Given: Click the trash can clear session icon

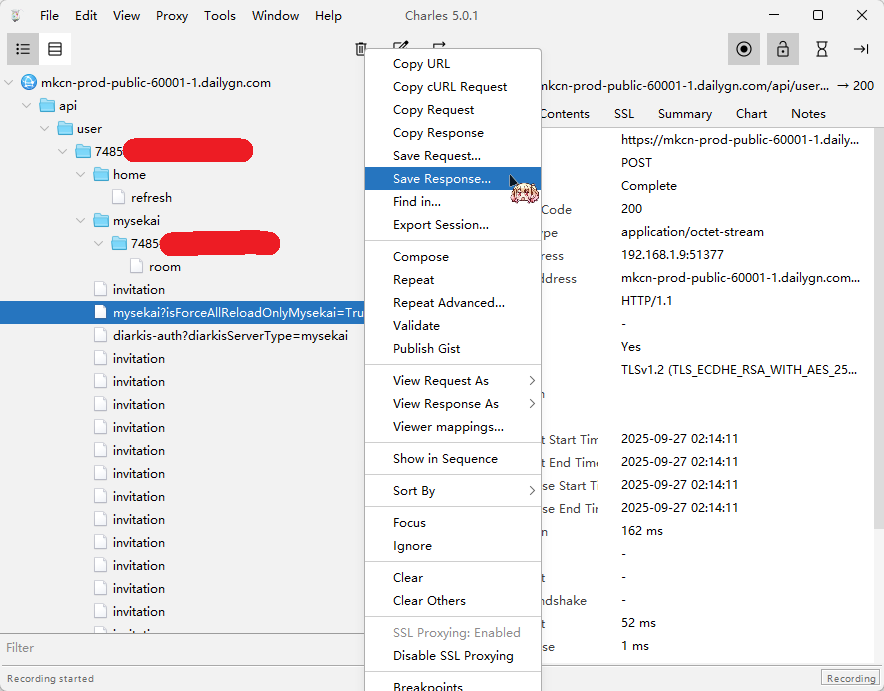Looking at the screenshot, I should tap(360, 49).
